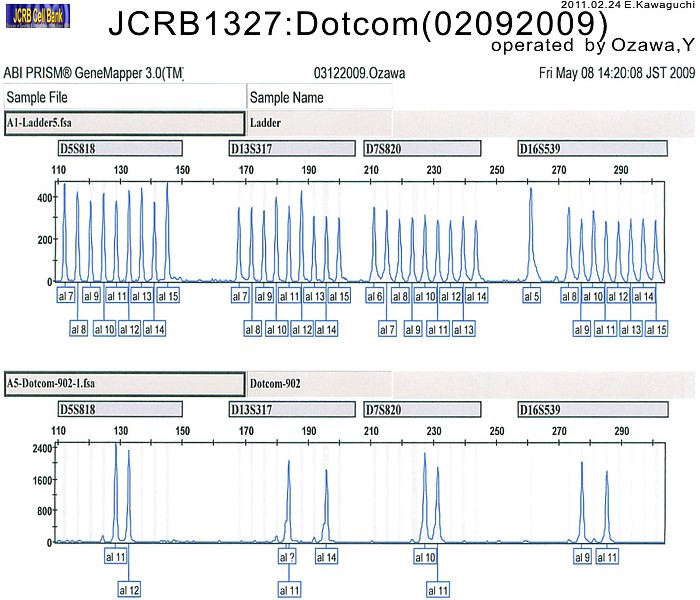Select the 'al 14' label under Ladder D7S820
Screen dimensions: 700x600
[476, 296]
